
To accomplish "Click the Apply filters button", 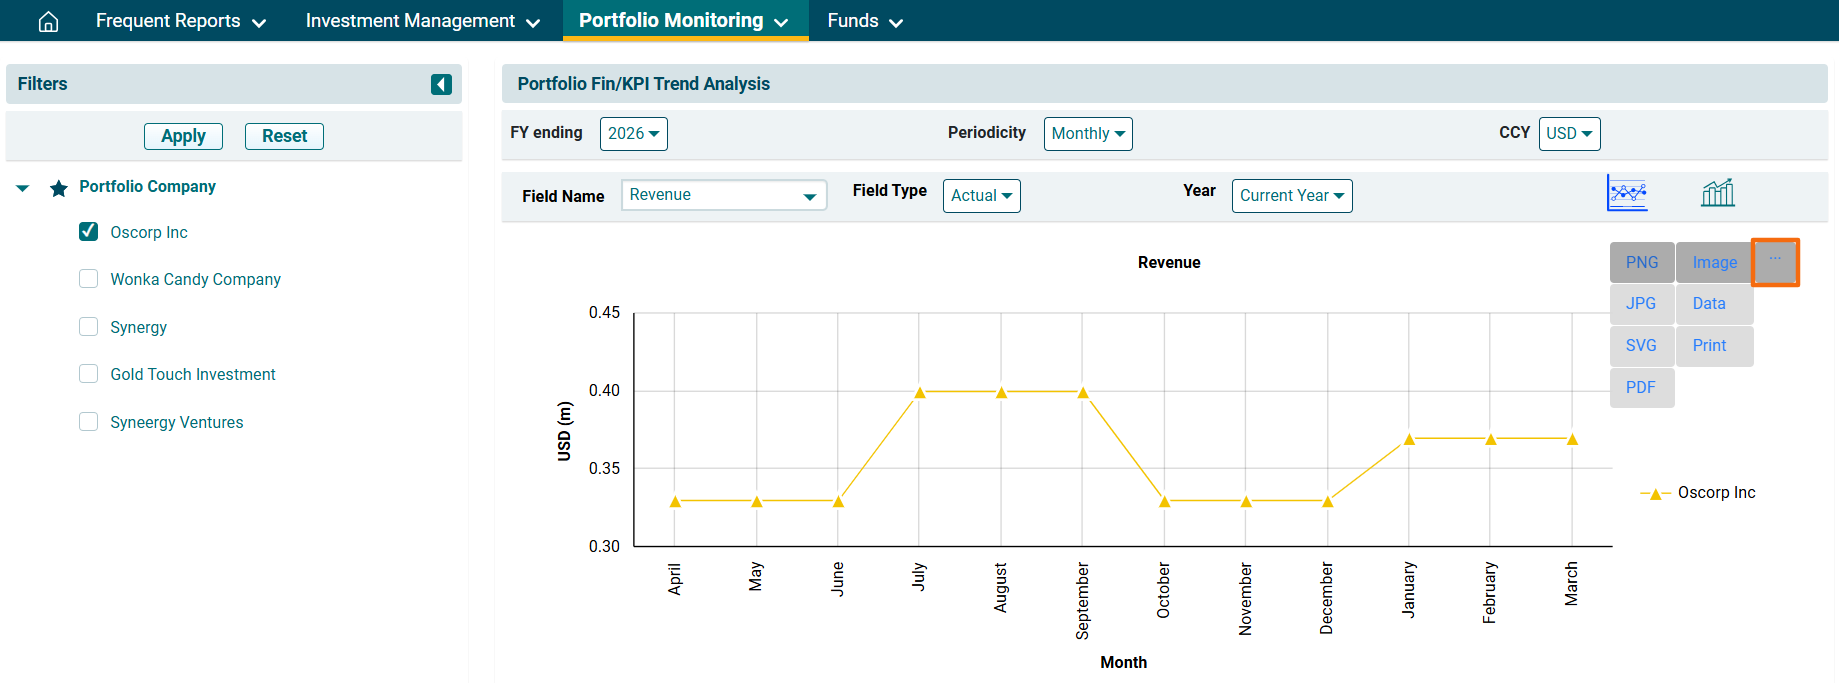I will click(183, 136).
